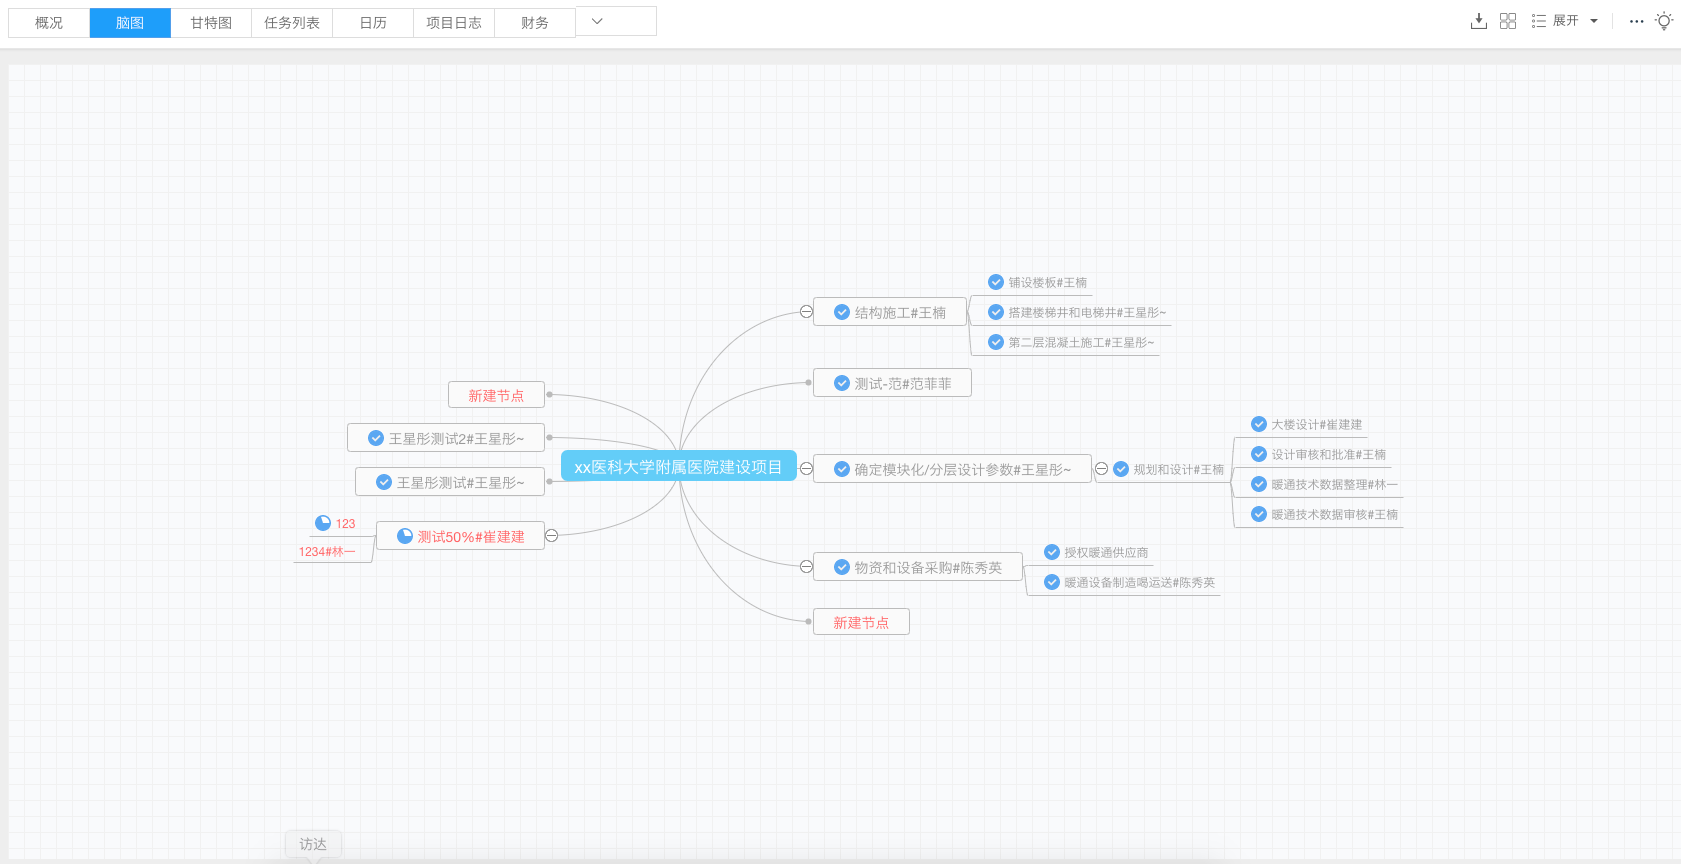Screen dimensions: 1681x864
Task: Toggle check on 确定模块化/分层设计参数 node
Action: [x=842, y=469]
